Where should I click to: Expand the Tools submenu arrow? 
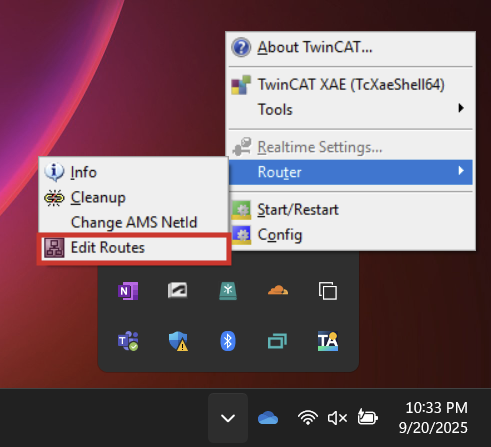click(461, 108)
